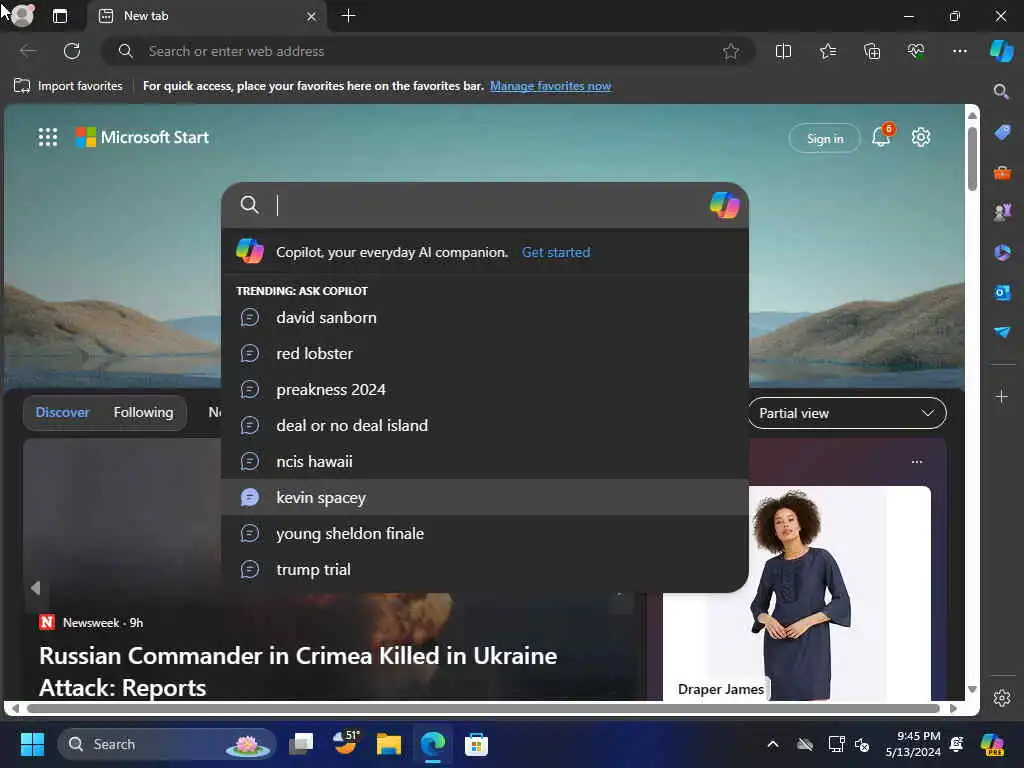Image resolution: width=1024 pixels, height=768 pixels.
Task: Open the Shopping tag sidebar icon
Action: (x=1002, y=133)
